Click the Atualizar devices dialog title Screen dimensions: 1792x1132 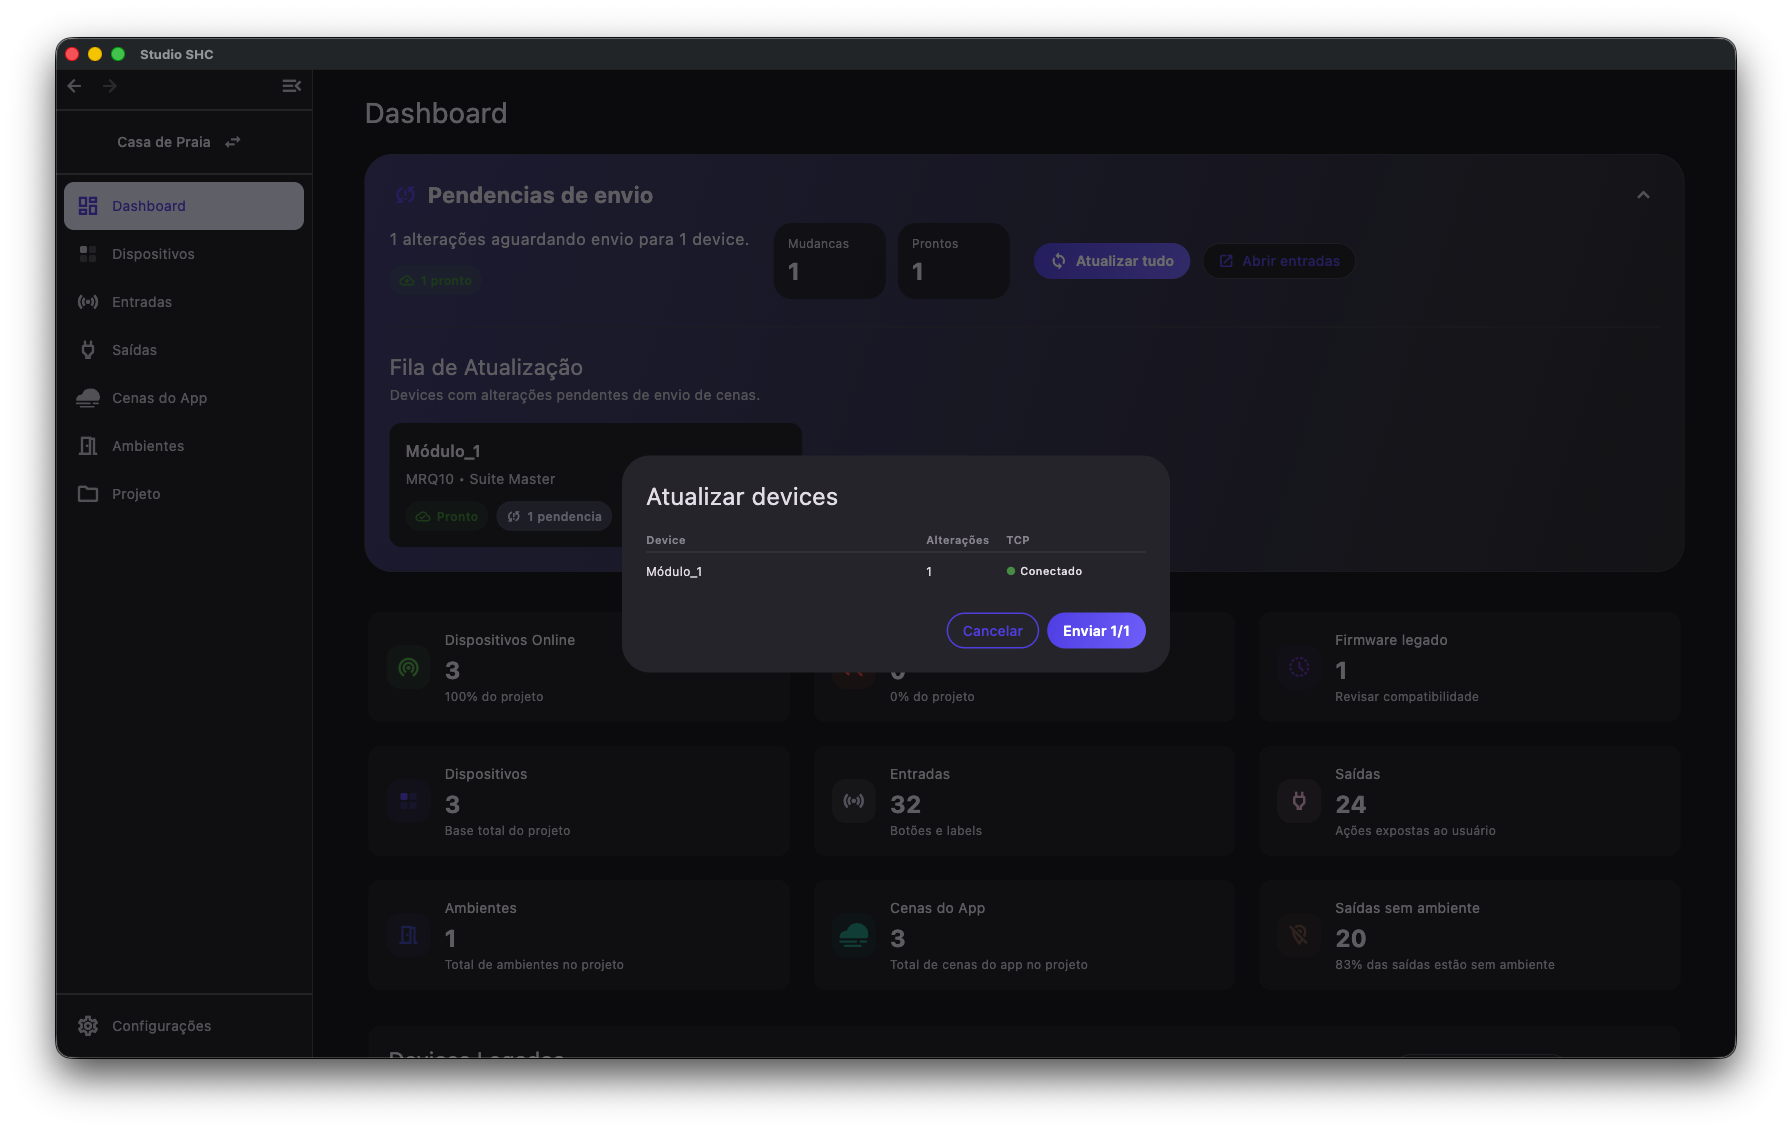tap(742, 497)
